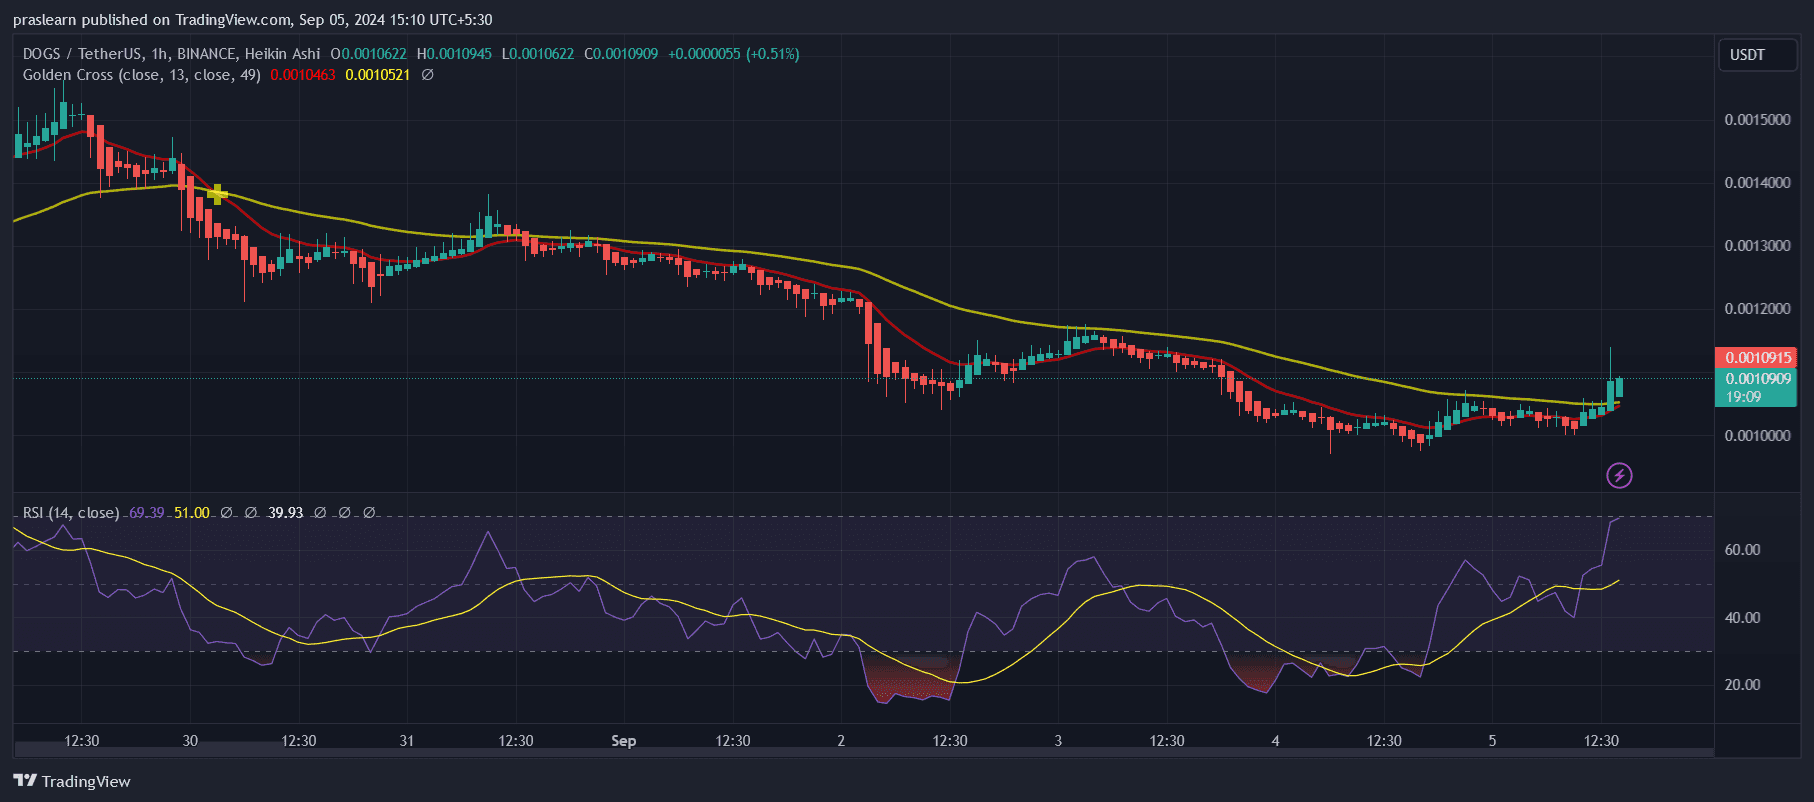The image size is (1814, 802).
Task: Click the open value 0.0010622
Action: click(x=373, y=54)
